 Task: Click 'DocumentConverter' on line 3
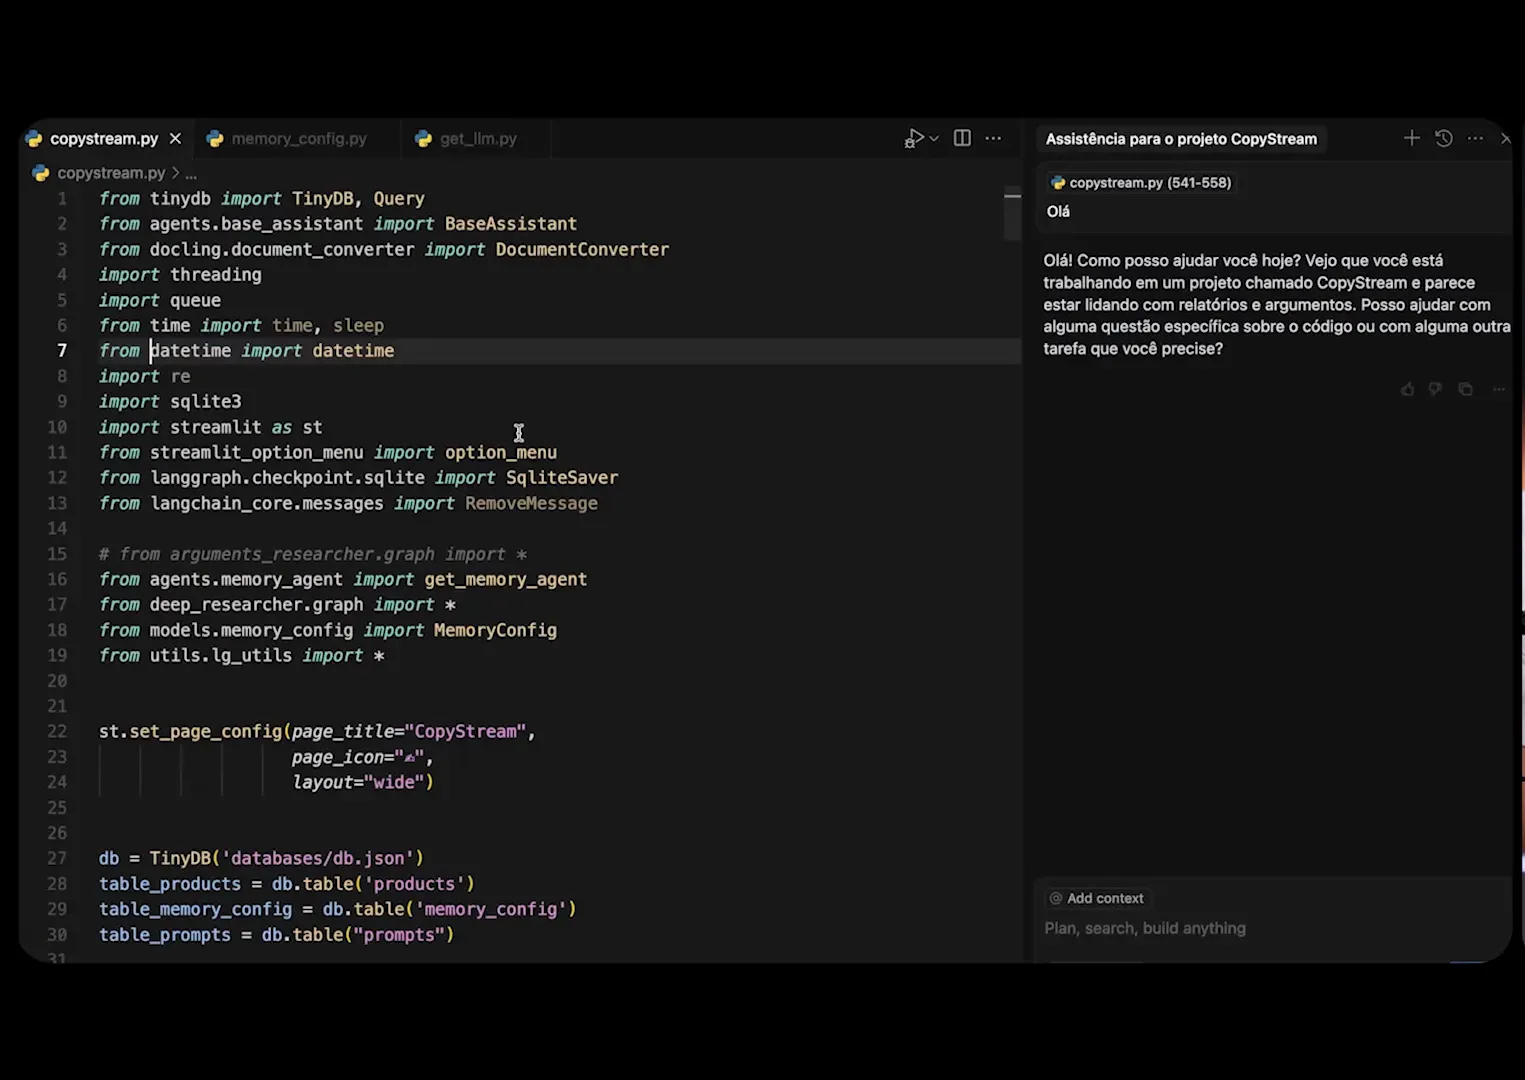point(582,250)
